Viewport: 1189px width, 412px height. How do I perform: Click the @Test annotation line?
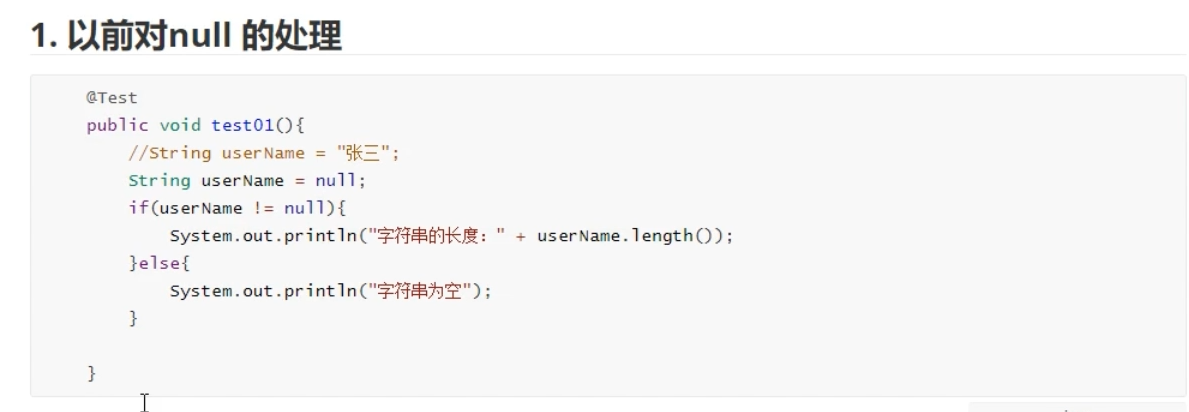tap(111, 98)
